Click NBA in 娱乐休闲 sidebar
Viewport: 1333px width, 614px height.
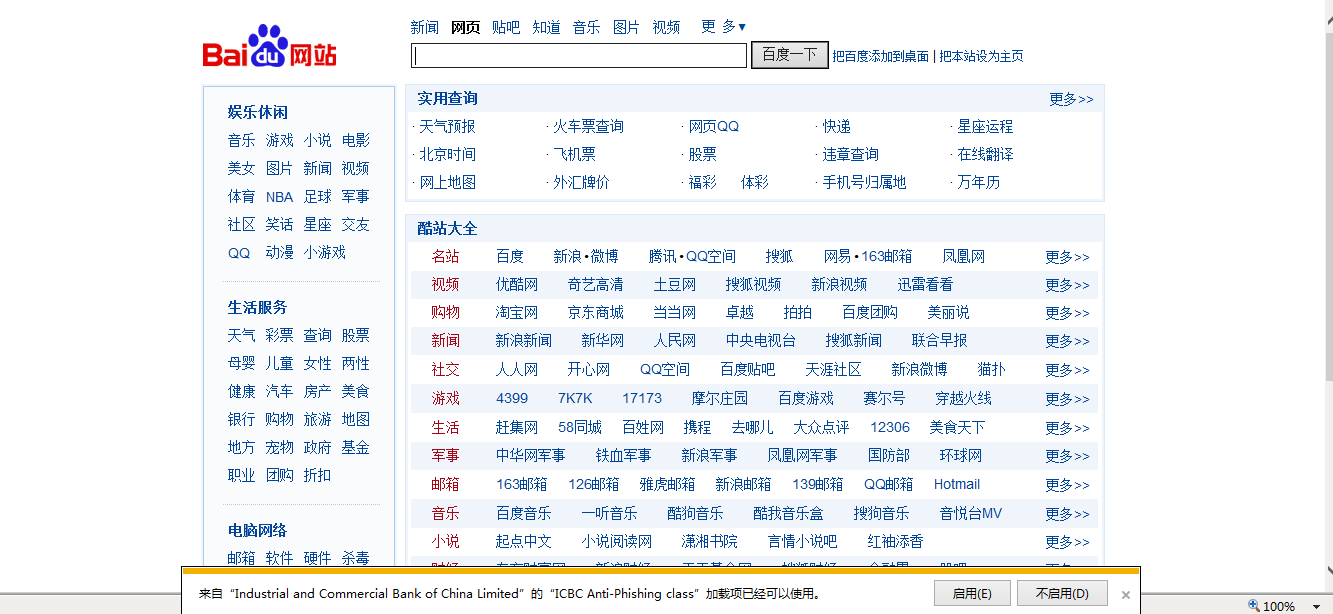click(x=280, y=197)
